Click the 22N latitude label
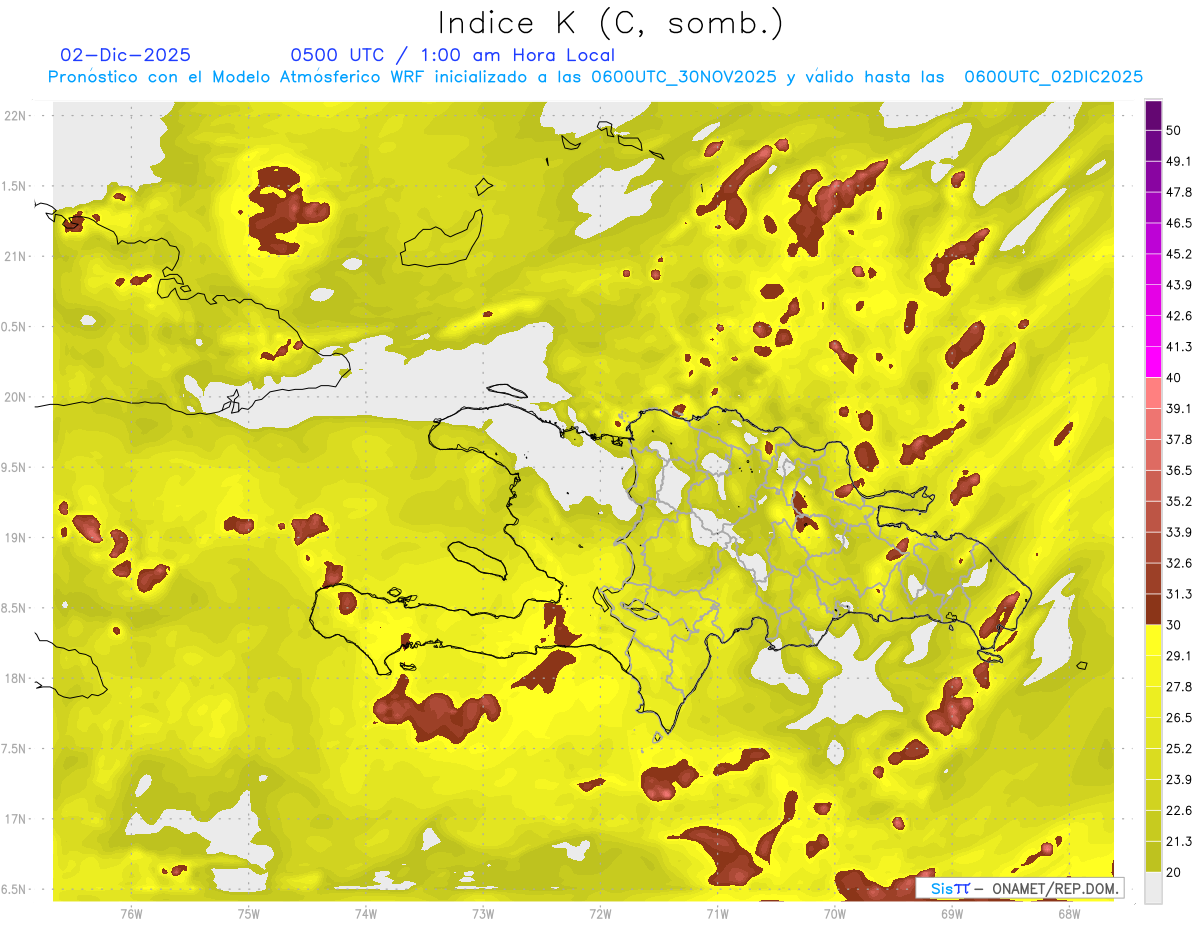The height and width of the screenshot is (927, 1200). click(16, 116)
